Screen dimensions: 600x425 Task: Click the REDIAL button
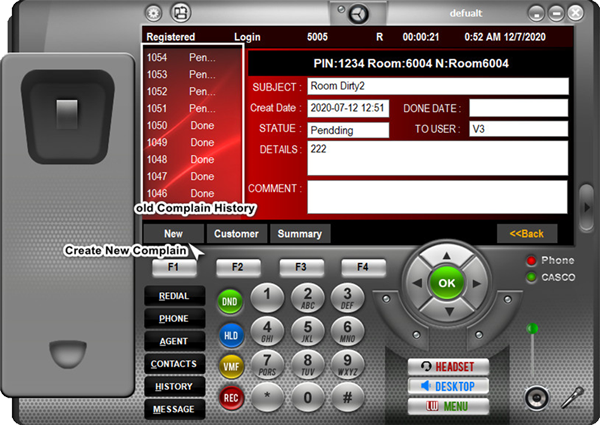coord(174,296)
